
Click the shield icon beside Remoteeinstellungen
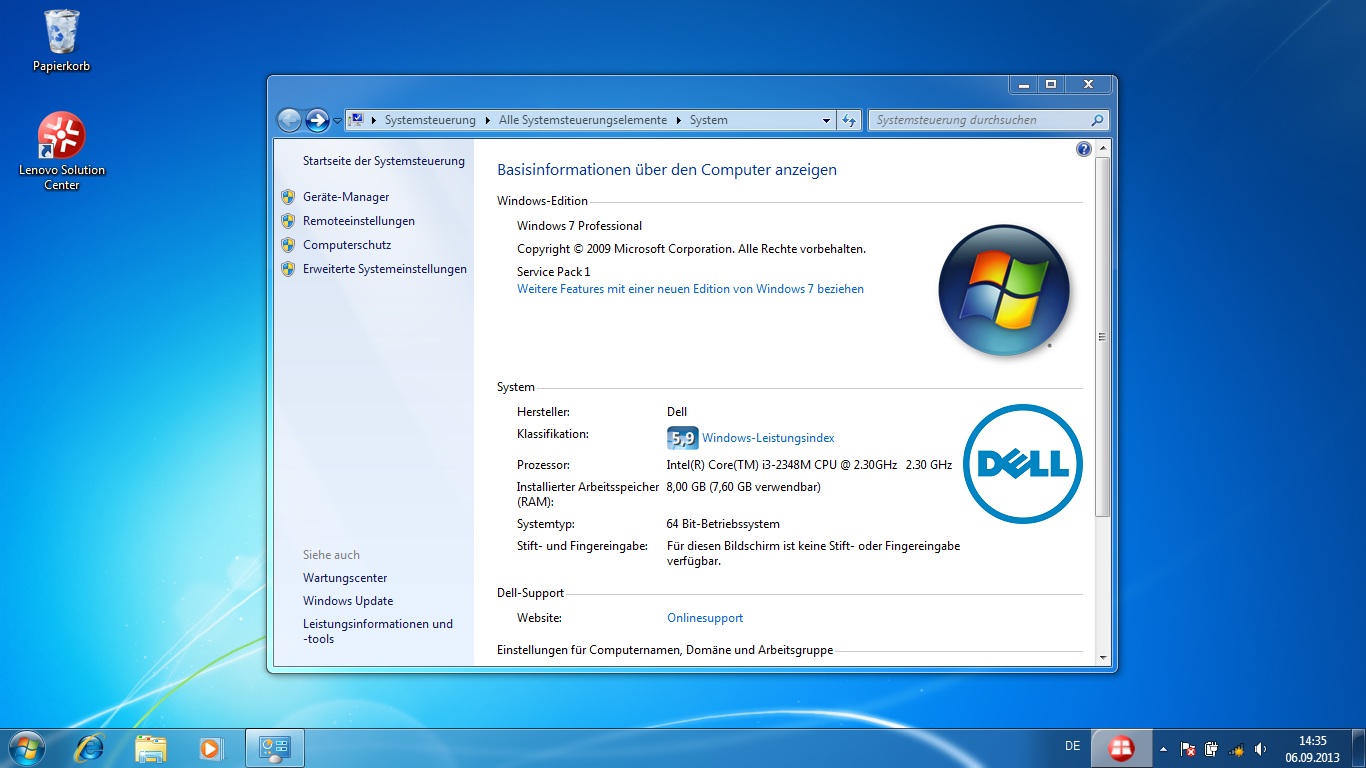[288, 221]
